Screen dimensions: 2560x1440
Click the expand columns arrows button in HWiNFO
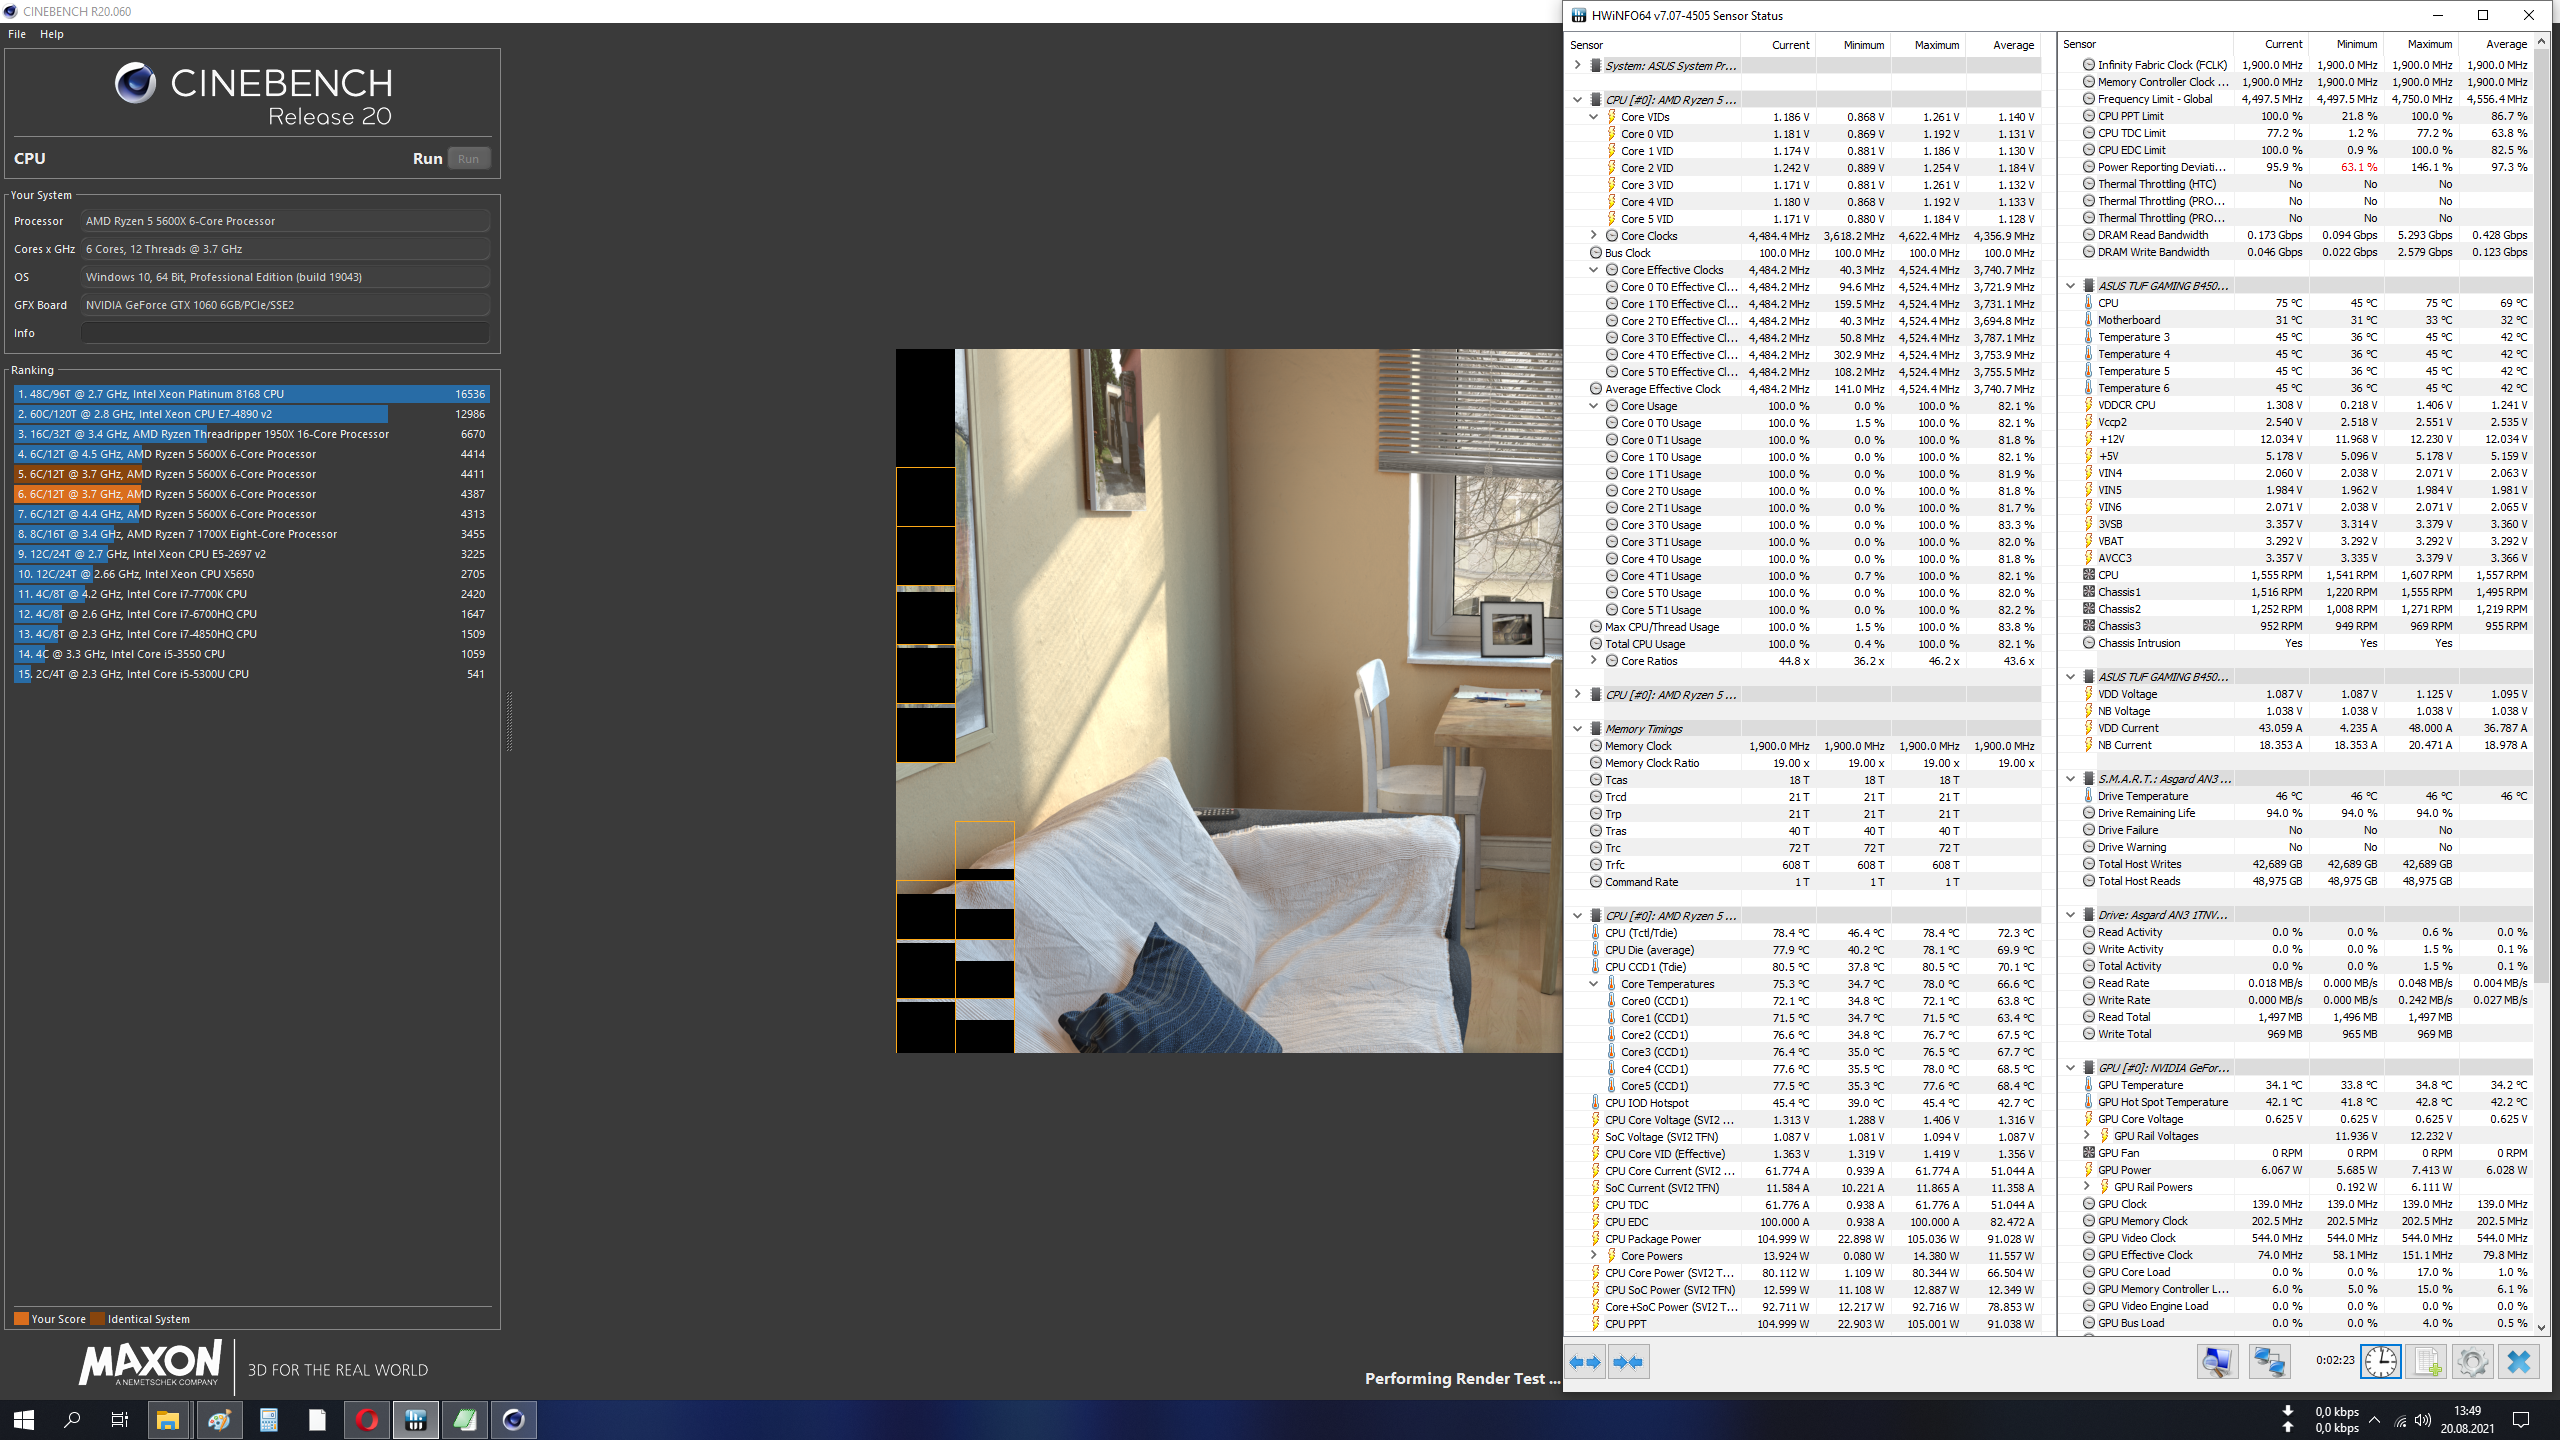[1586, 1362]
